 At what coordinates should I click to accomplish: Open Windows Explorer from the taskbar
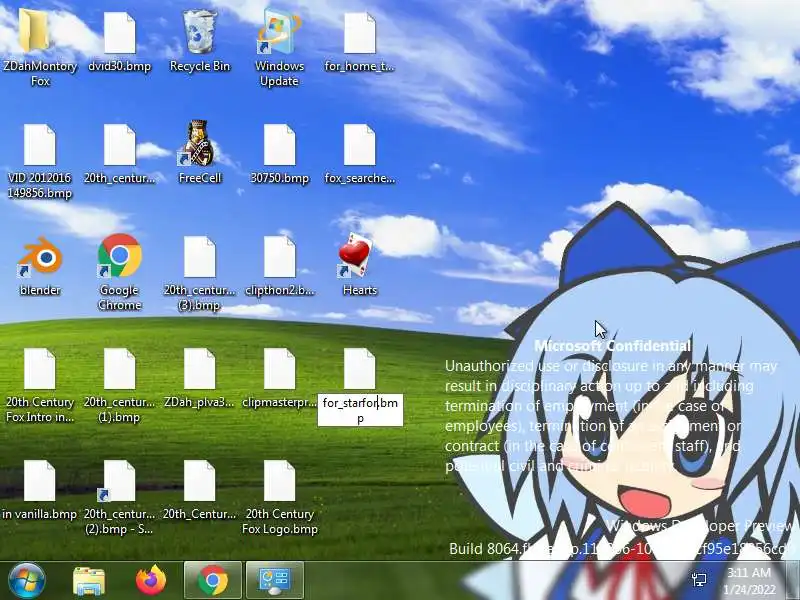click(x=89, y=581)
